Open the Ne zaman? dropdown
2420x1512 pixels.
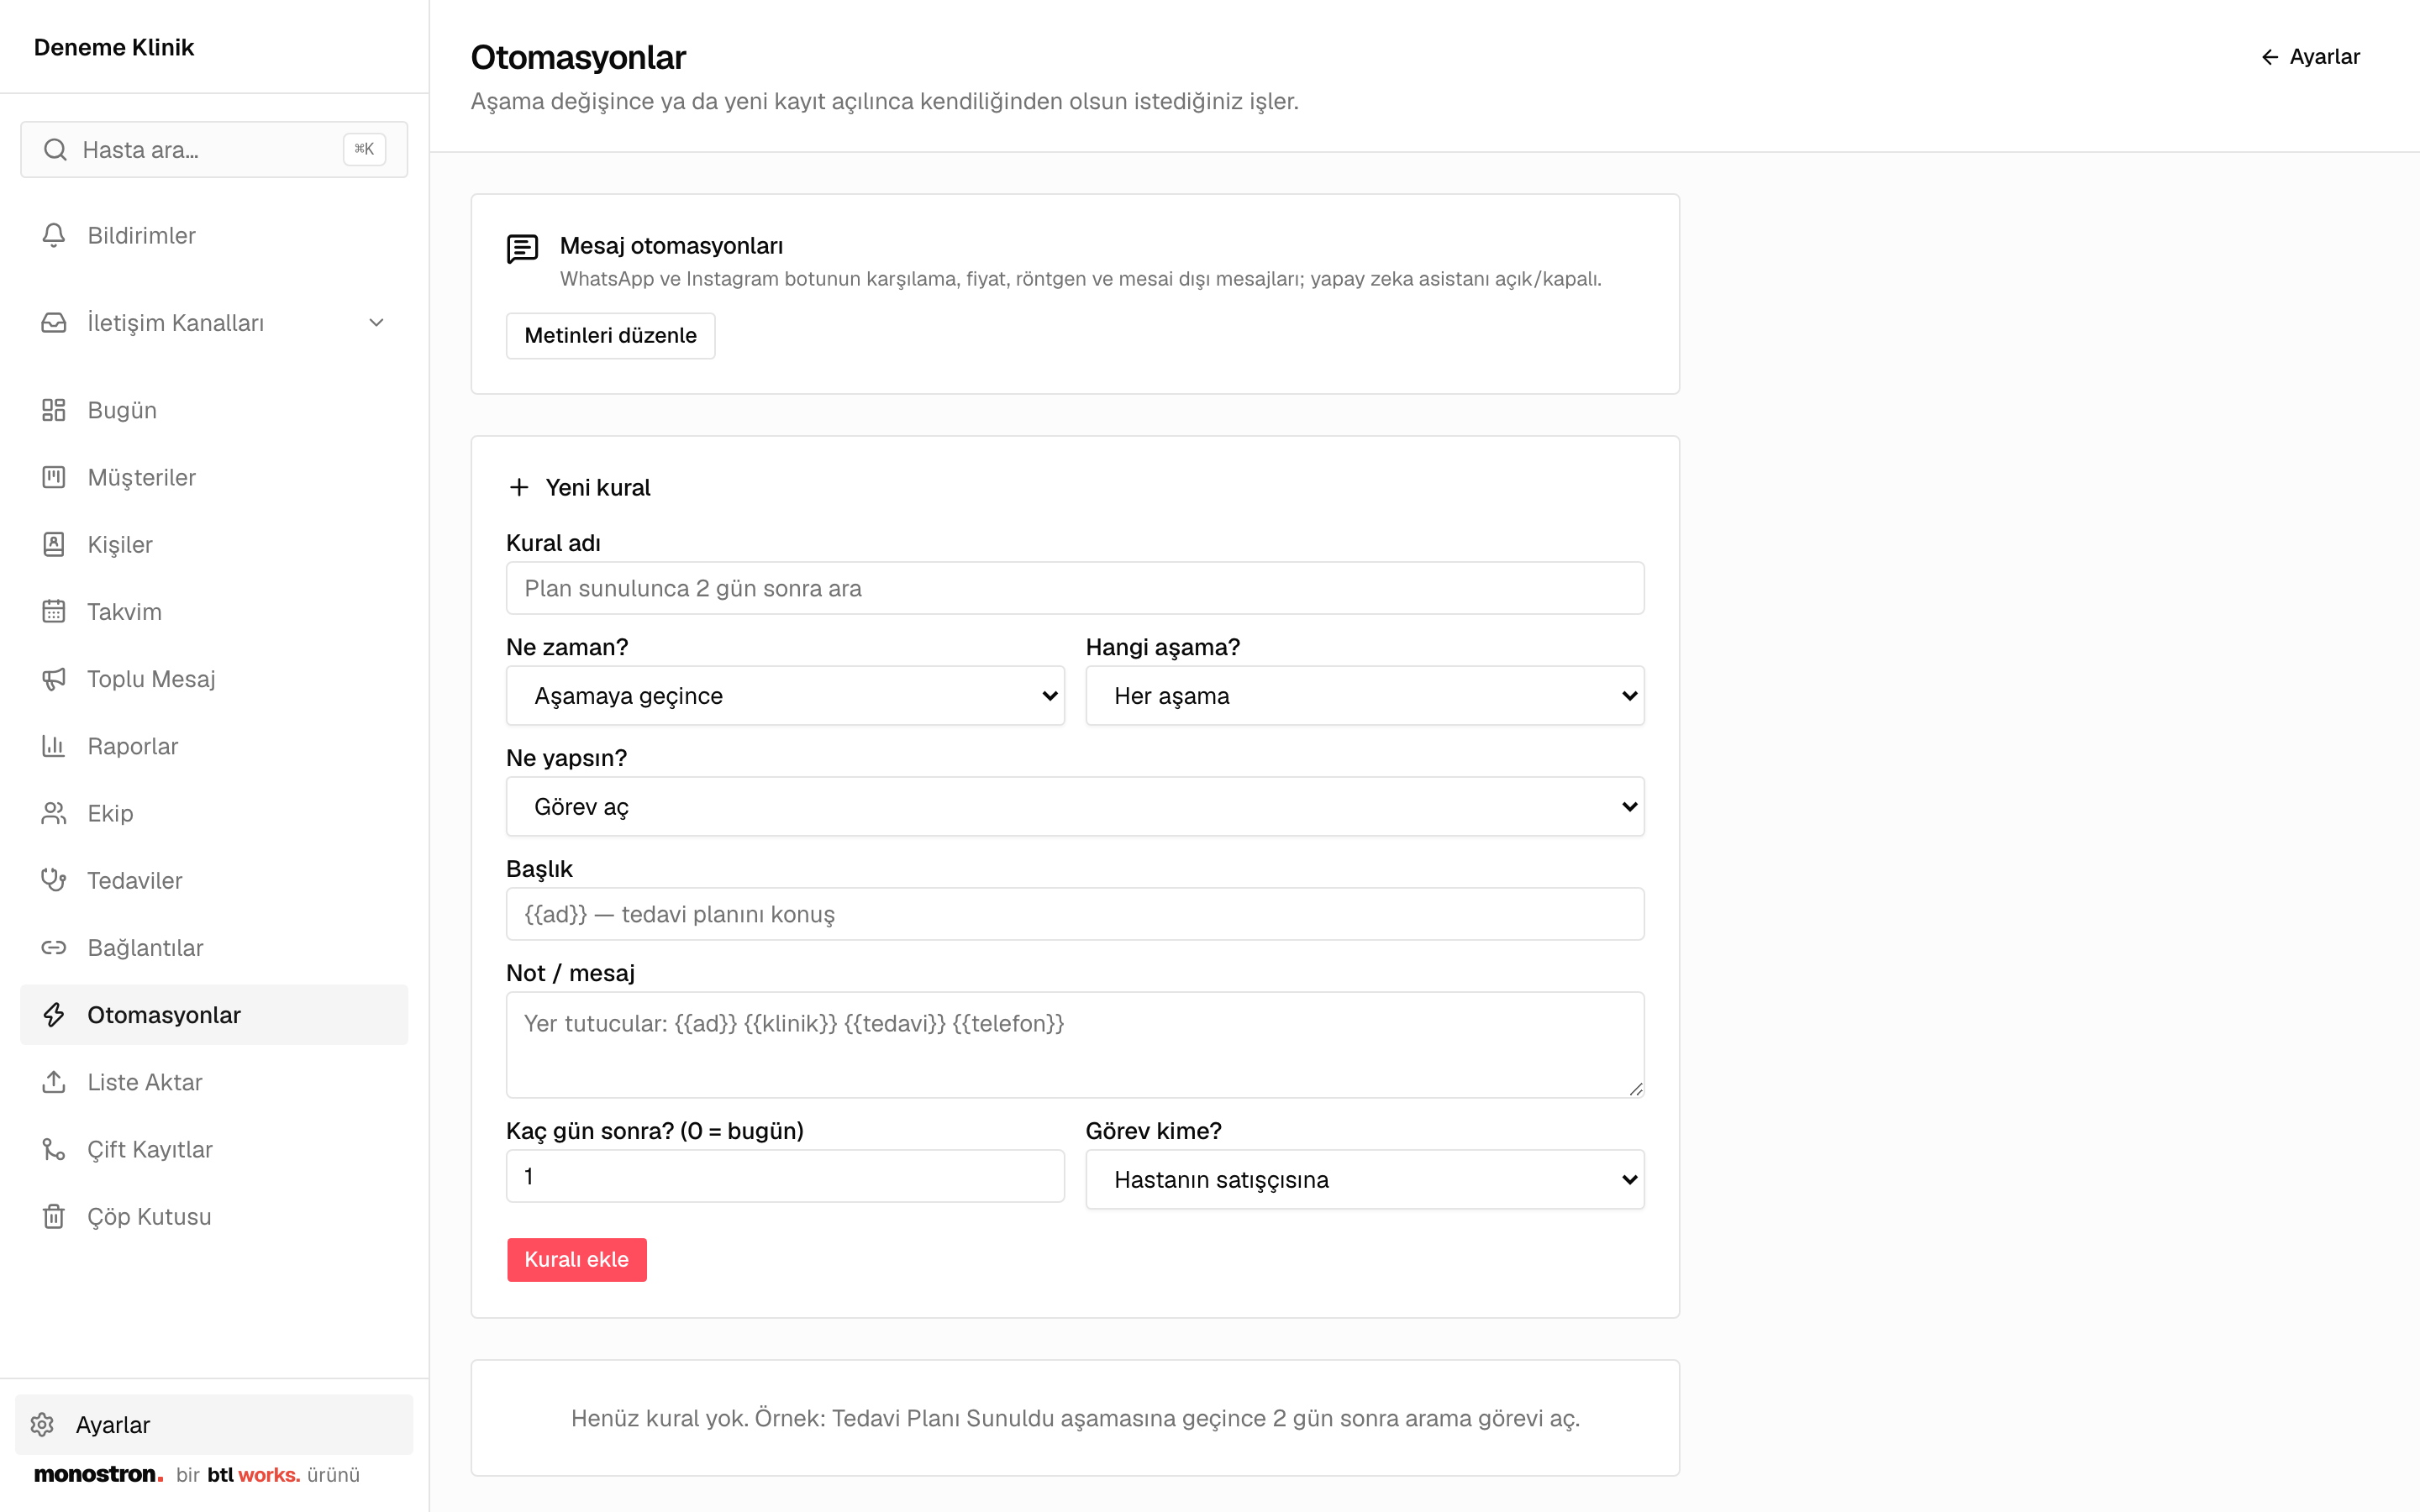tap(785, 696)
